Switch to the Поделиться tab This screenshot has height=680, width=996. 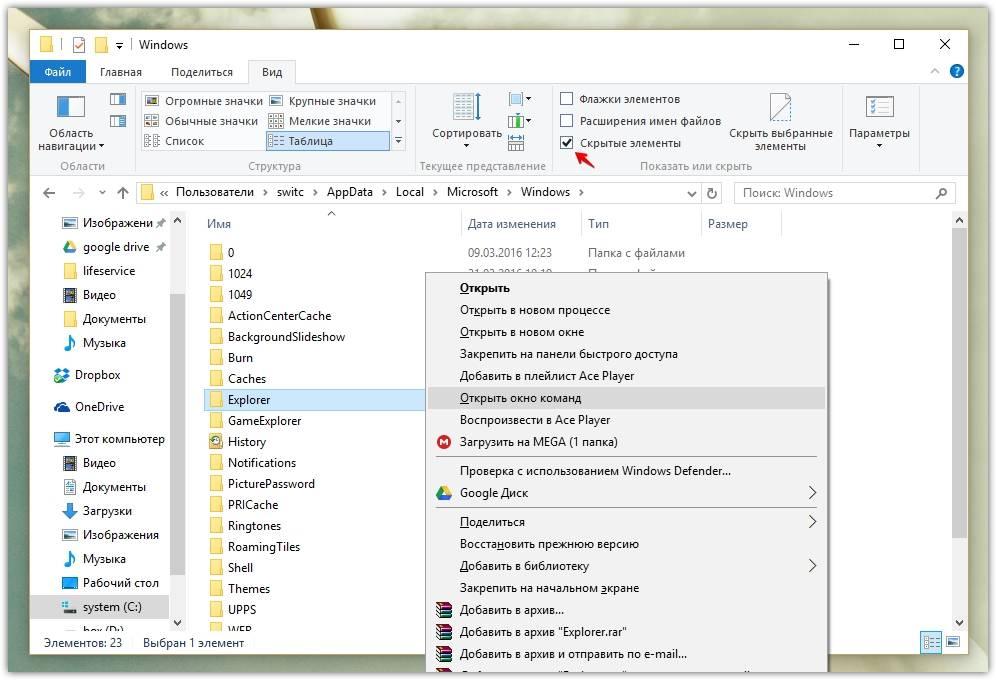202,72
